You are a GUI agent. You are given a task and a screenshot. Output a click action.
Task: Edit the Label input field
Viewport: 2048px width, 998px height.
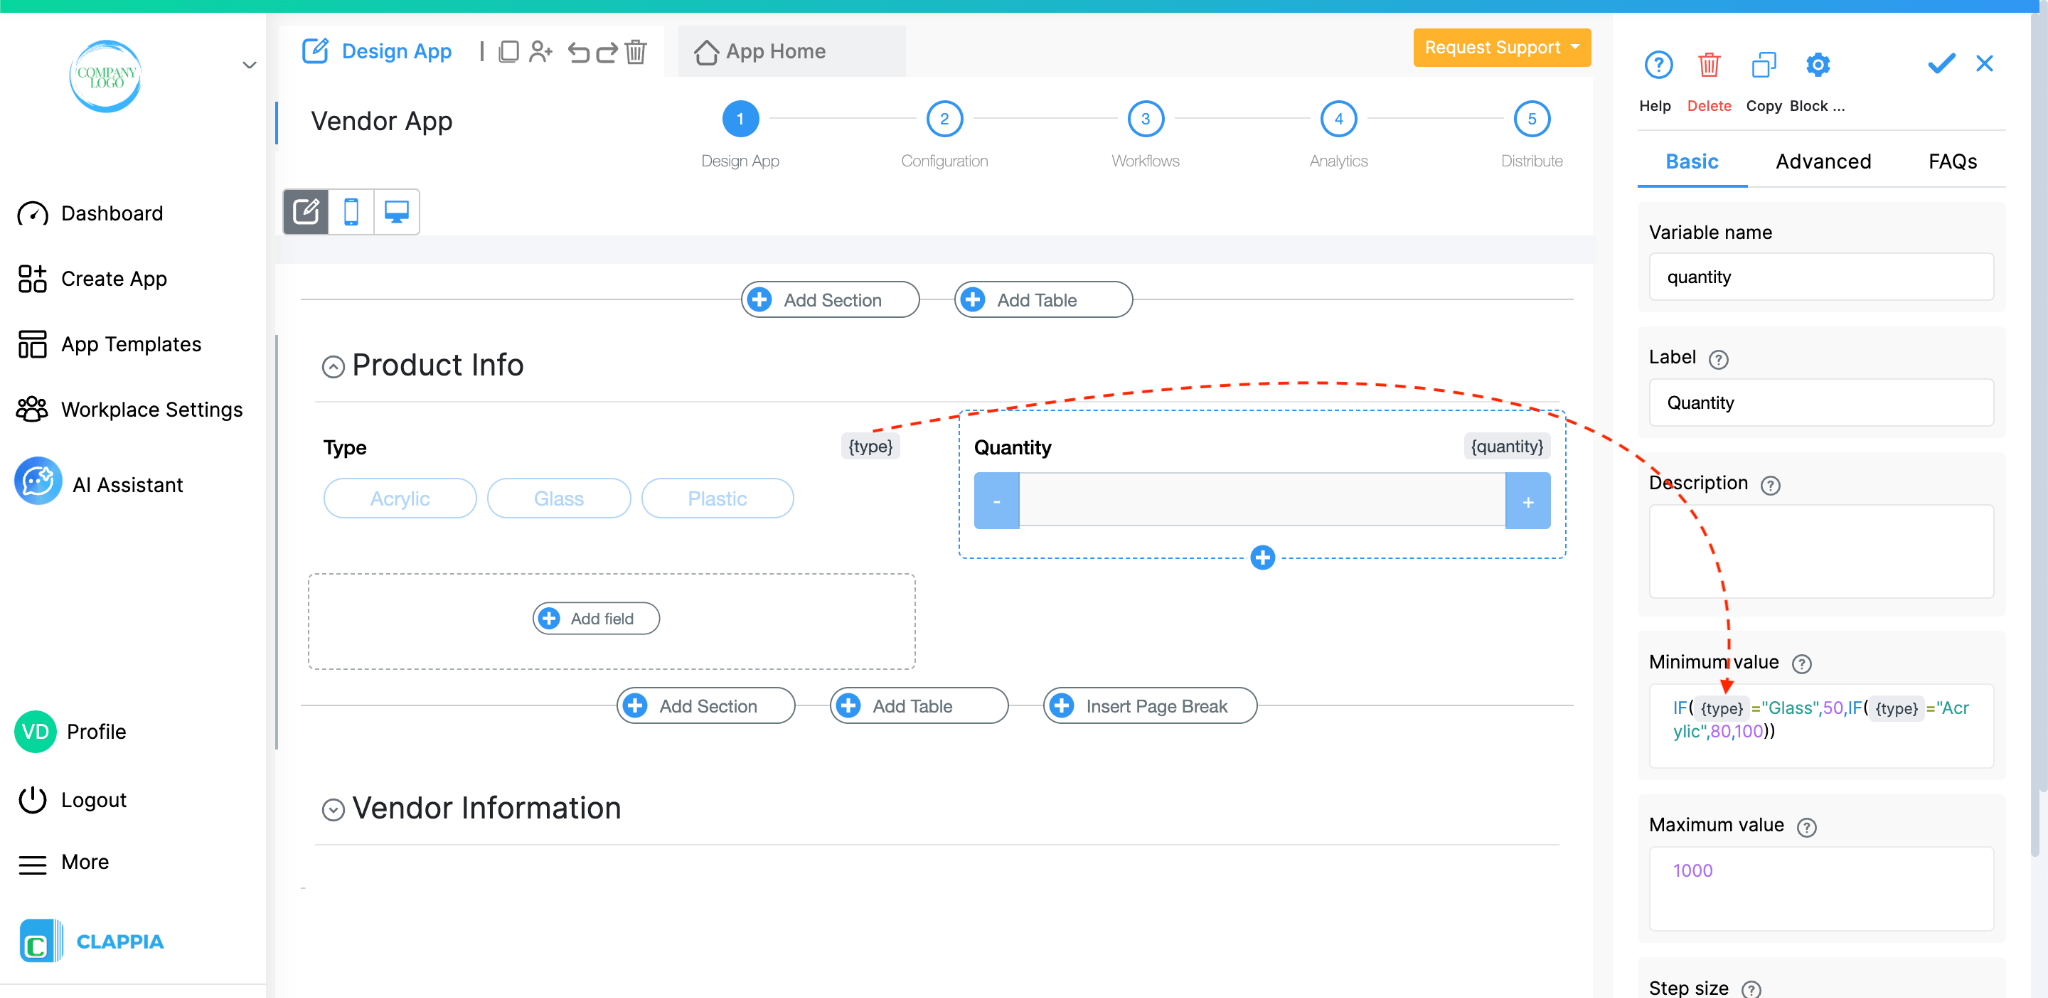(x=1821, y=403)
